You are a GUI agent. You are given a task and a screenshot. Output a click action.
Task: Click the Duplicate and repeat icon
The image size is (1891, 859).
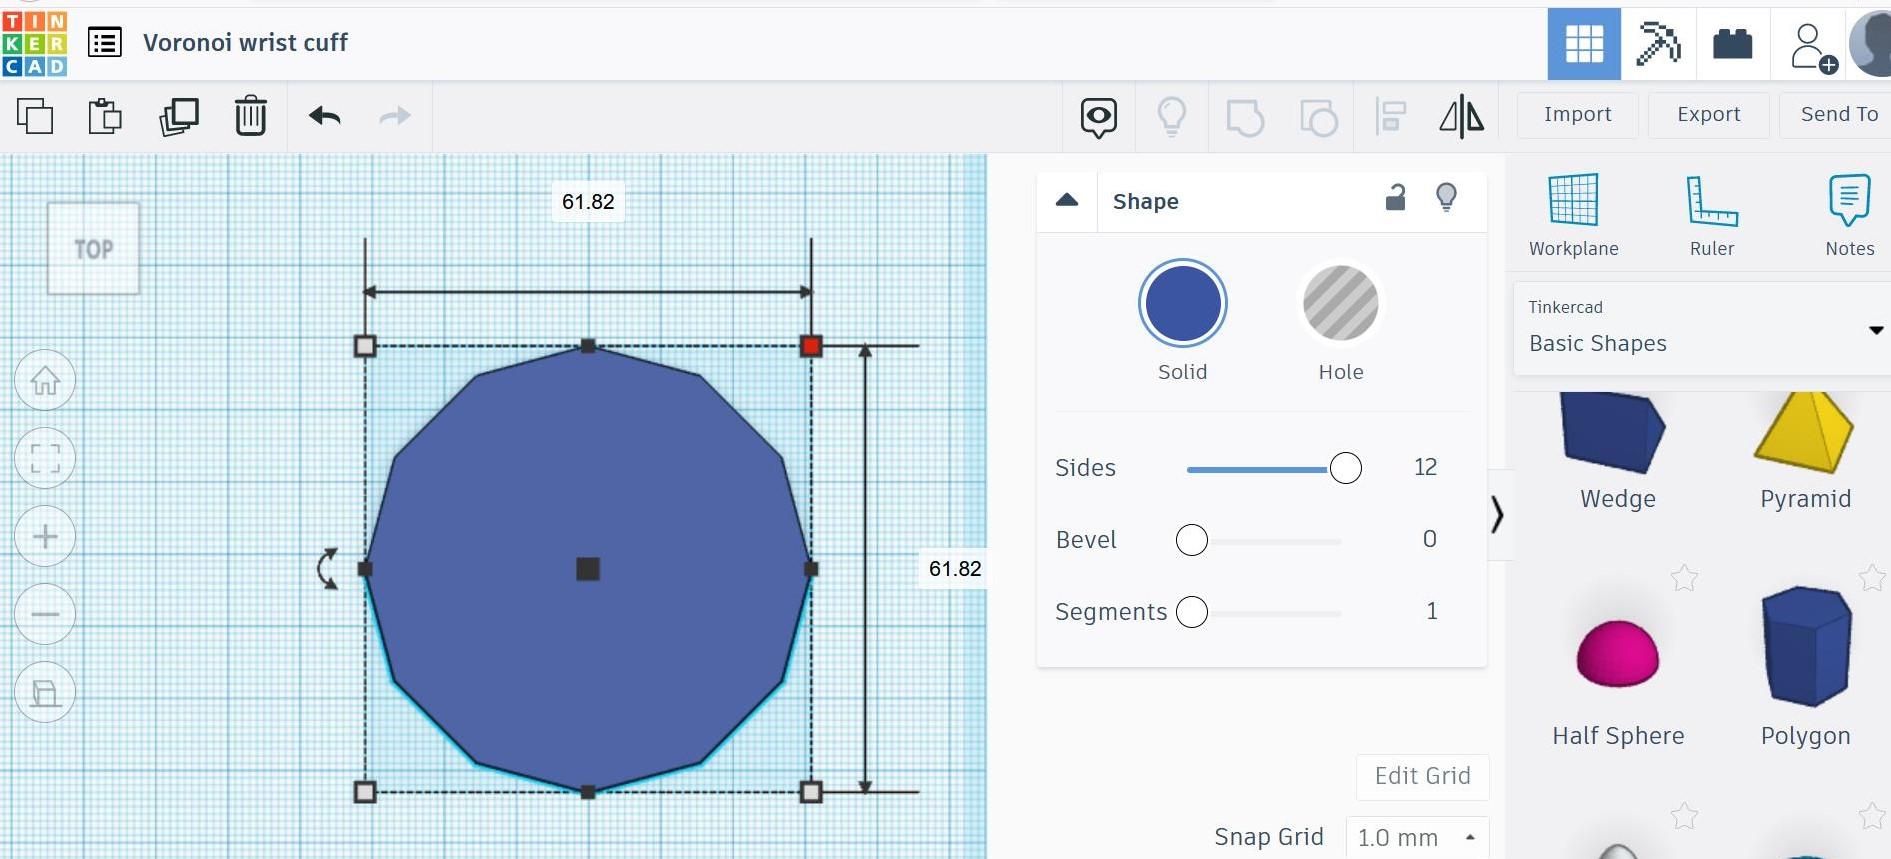point(179,116)
